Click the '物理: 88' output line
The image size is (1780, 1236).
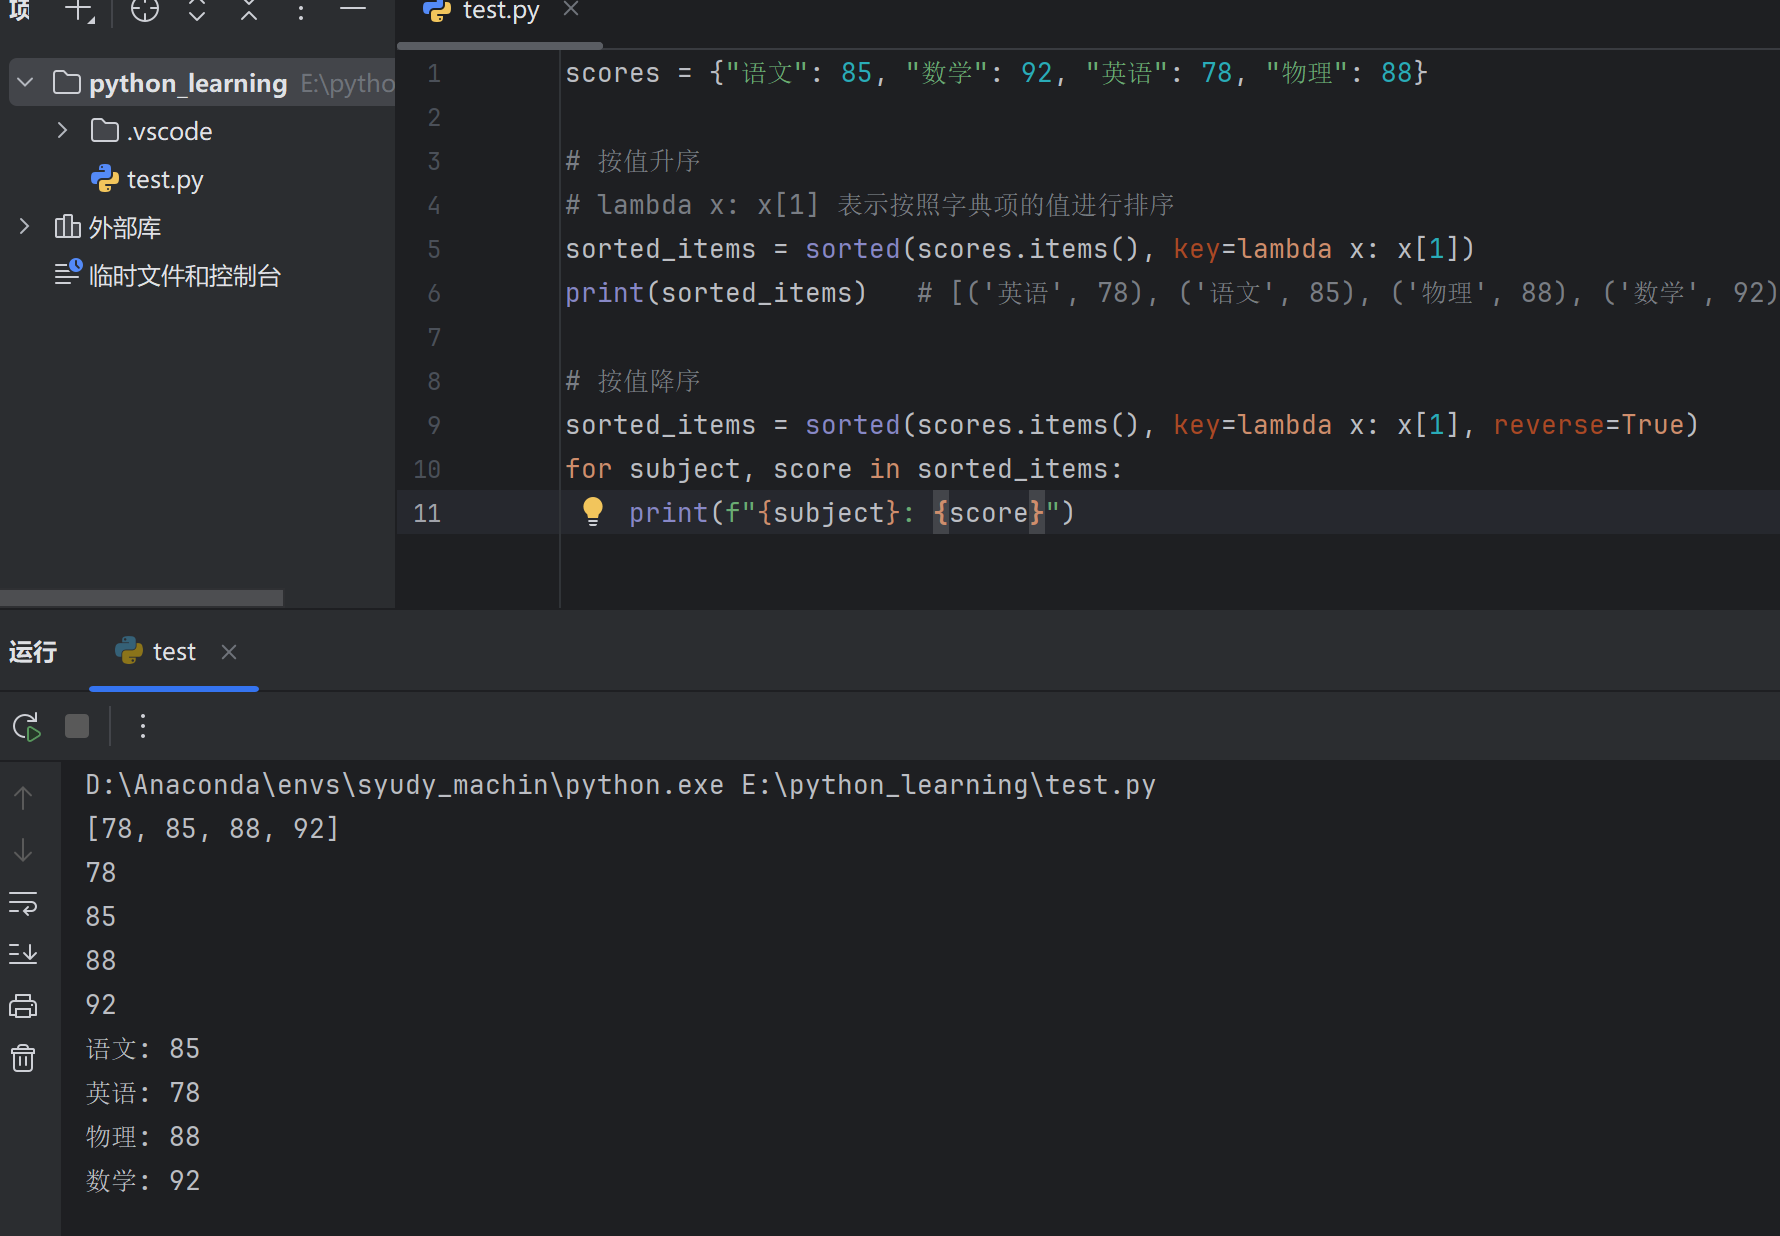[143, 1137]
